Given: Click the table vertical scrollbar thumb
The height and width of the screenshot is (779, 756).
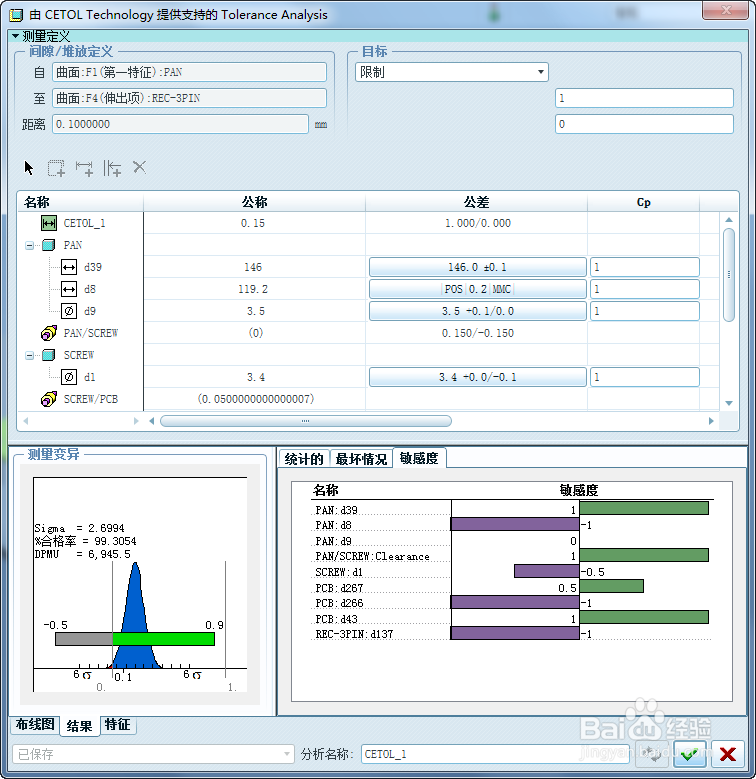Looking at the screenshot, I should pyautogui.click(x=729, y=275).
